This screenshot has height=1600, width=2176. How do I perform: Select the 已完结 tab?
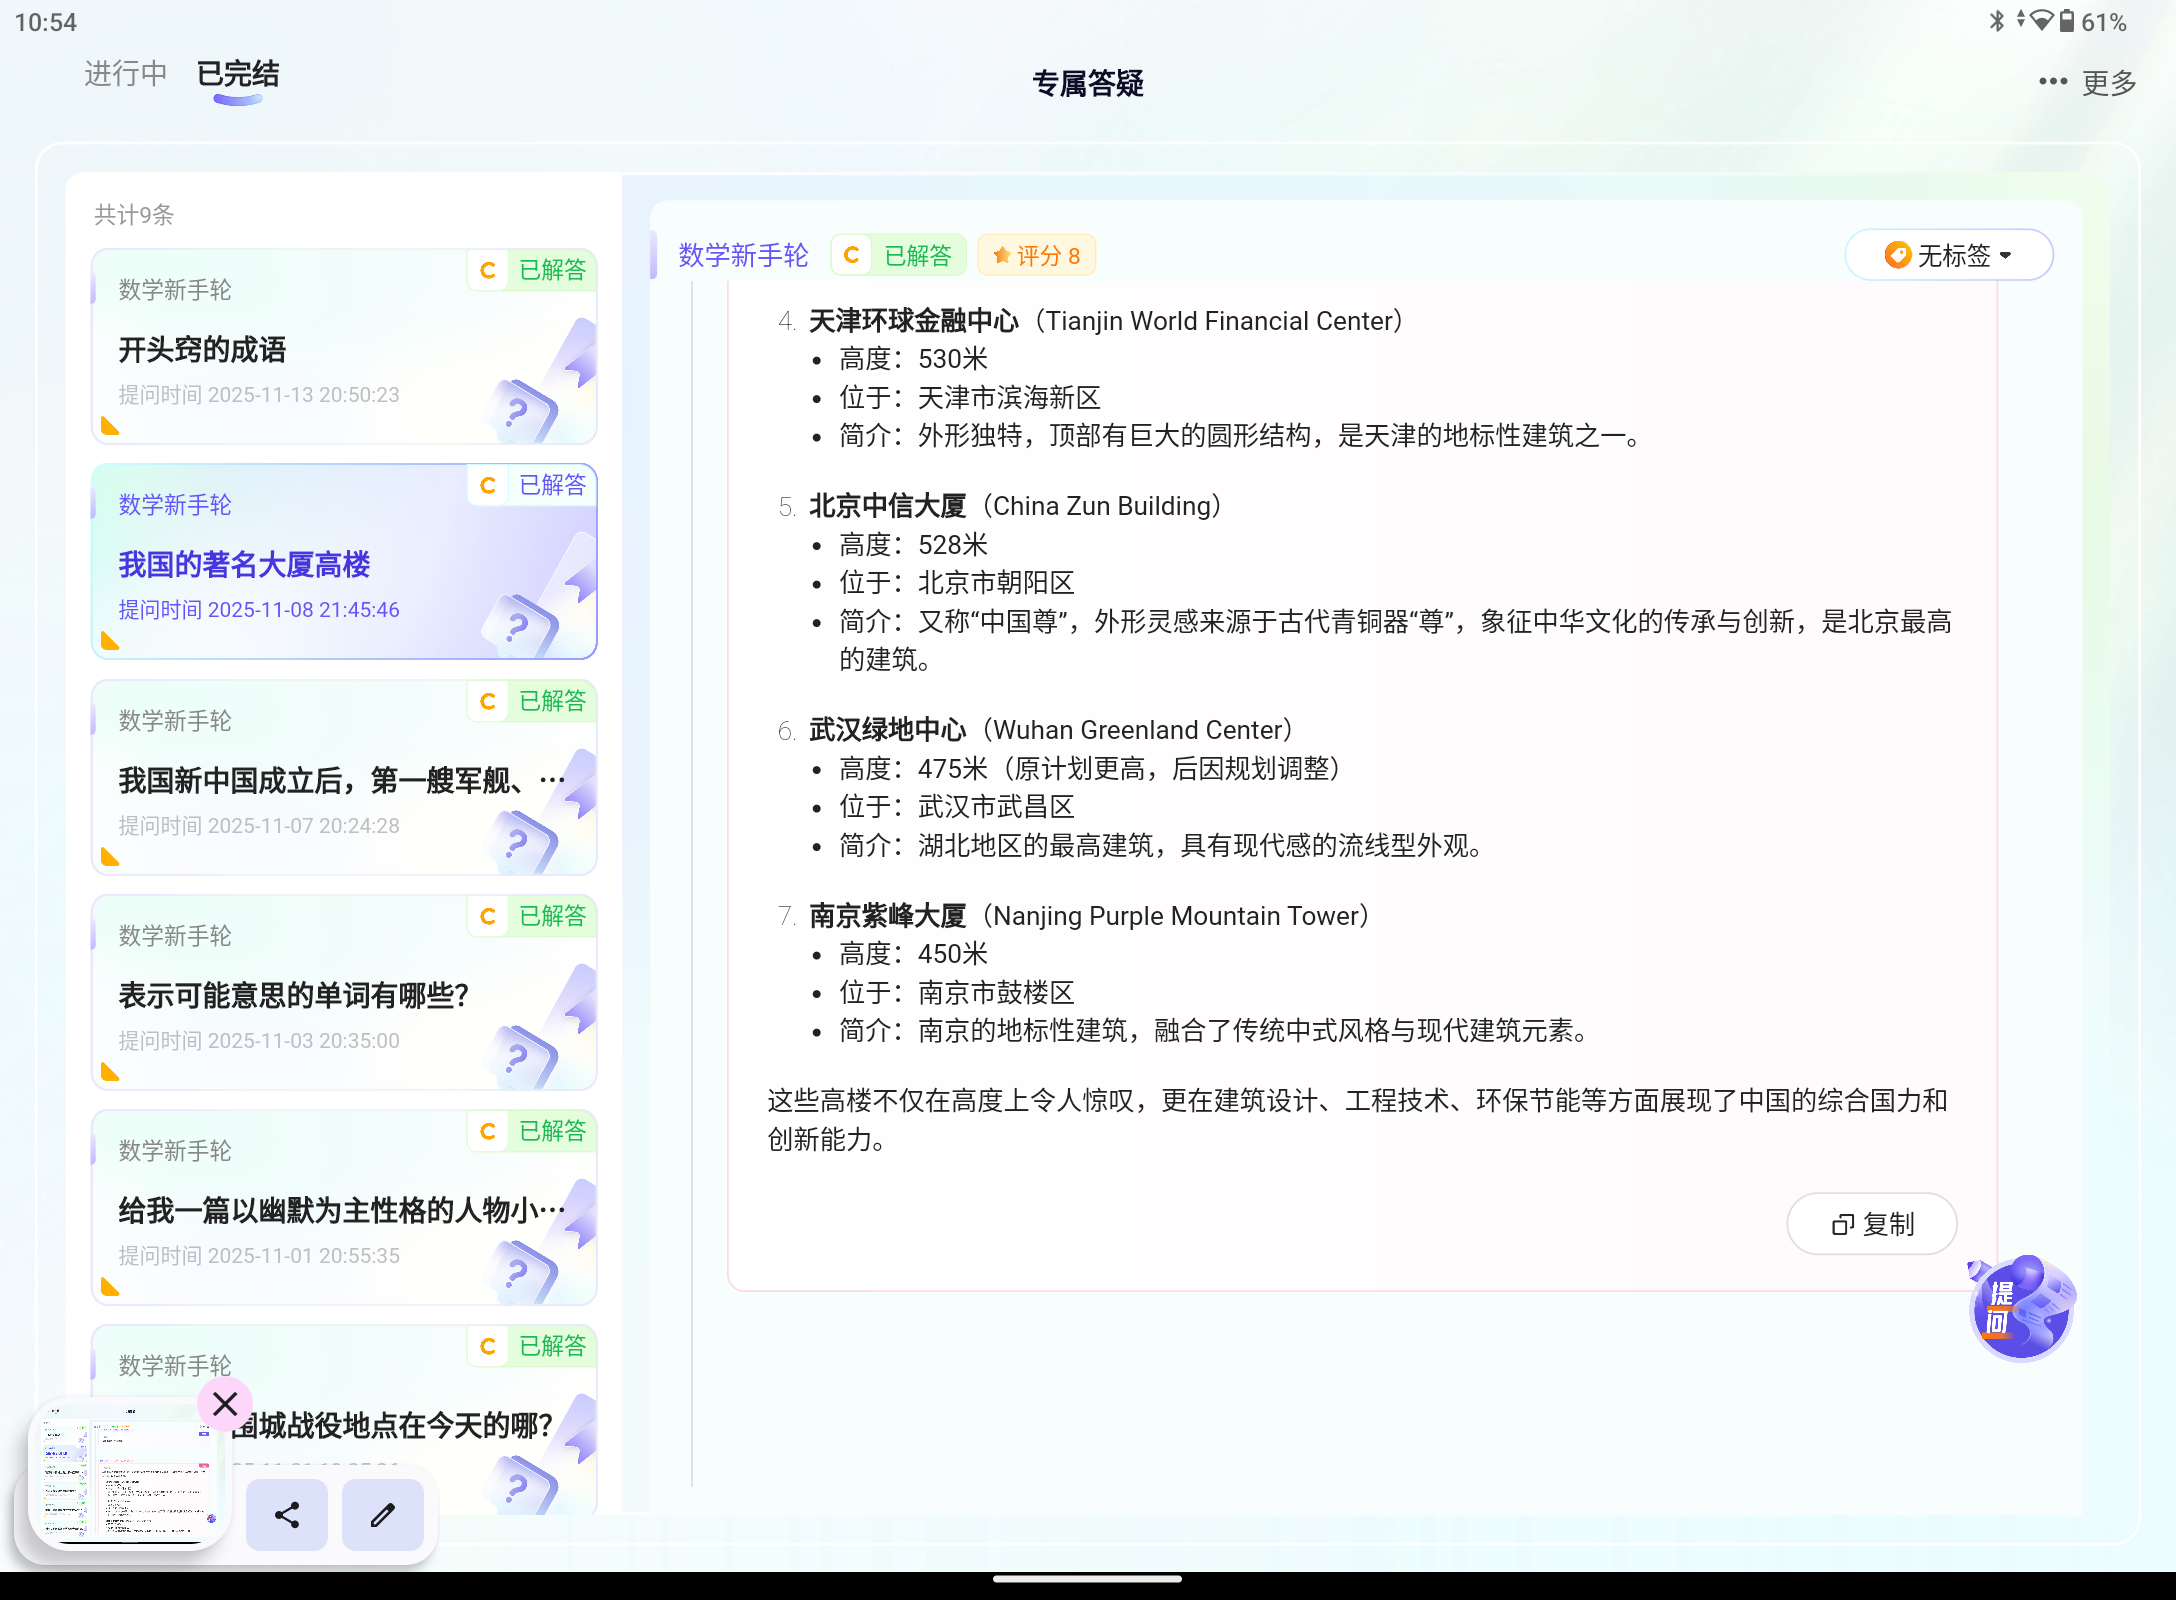tap(237, 74)
